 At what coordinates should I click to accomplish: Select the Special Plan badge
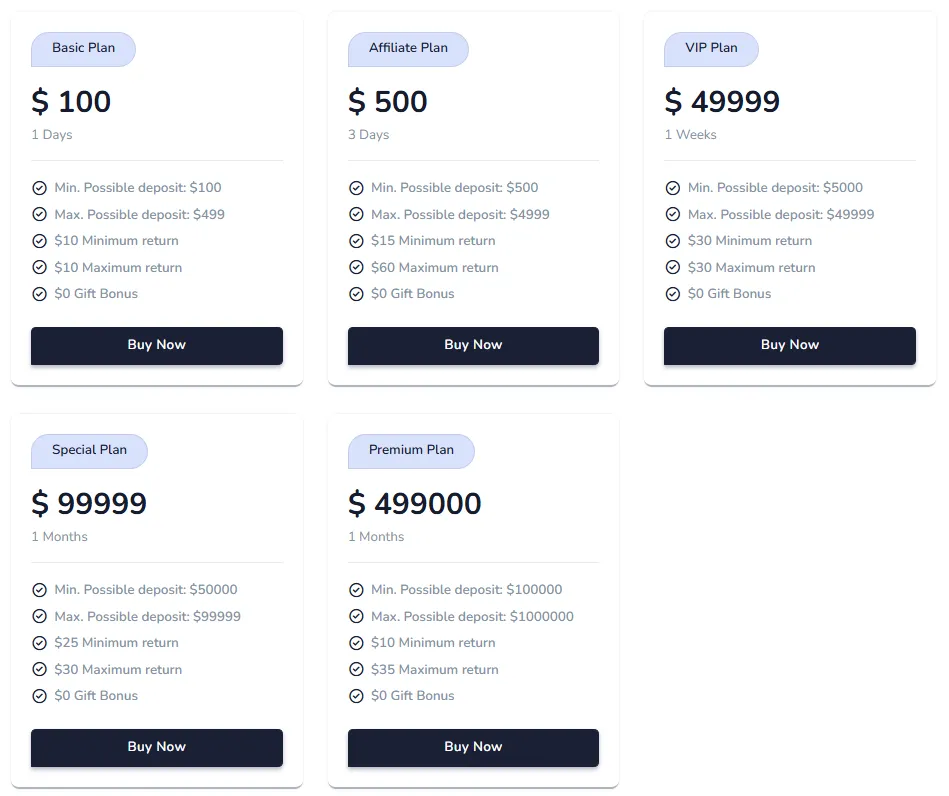point(89,450)
